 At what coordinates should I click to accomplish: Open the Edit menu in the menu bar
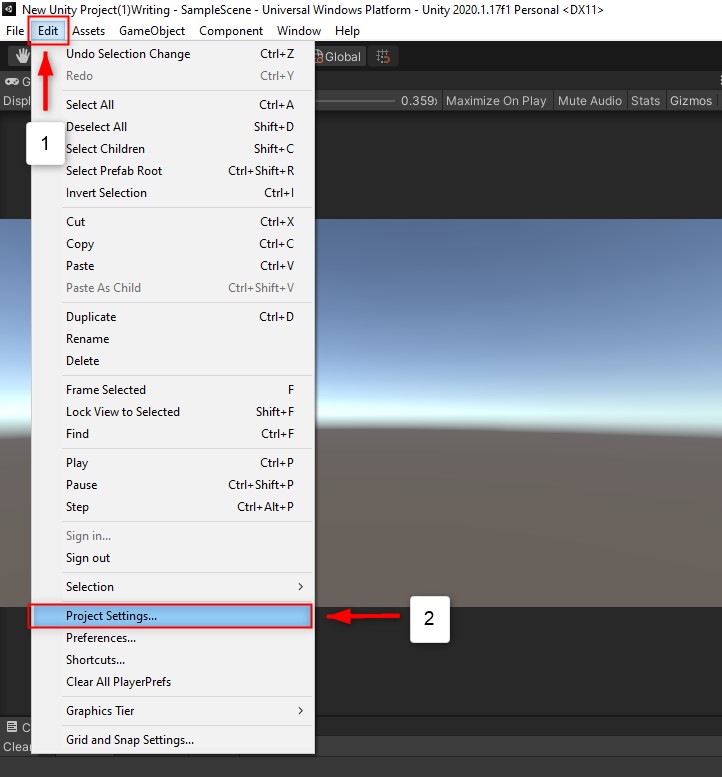click(48, 31)
